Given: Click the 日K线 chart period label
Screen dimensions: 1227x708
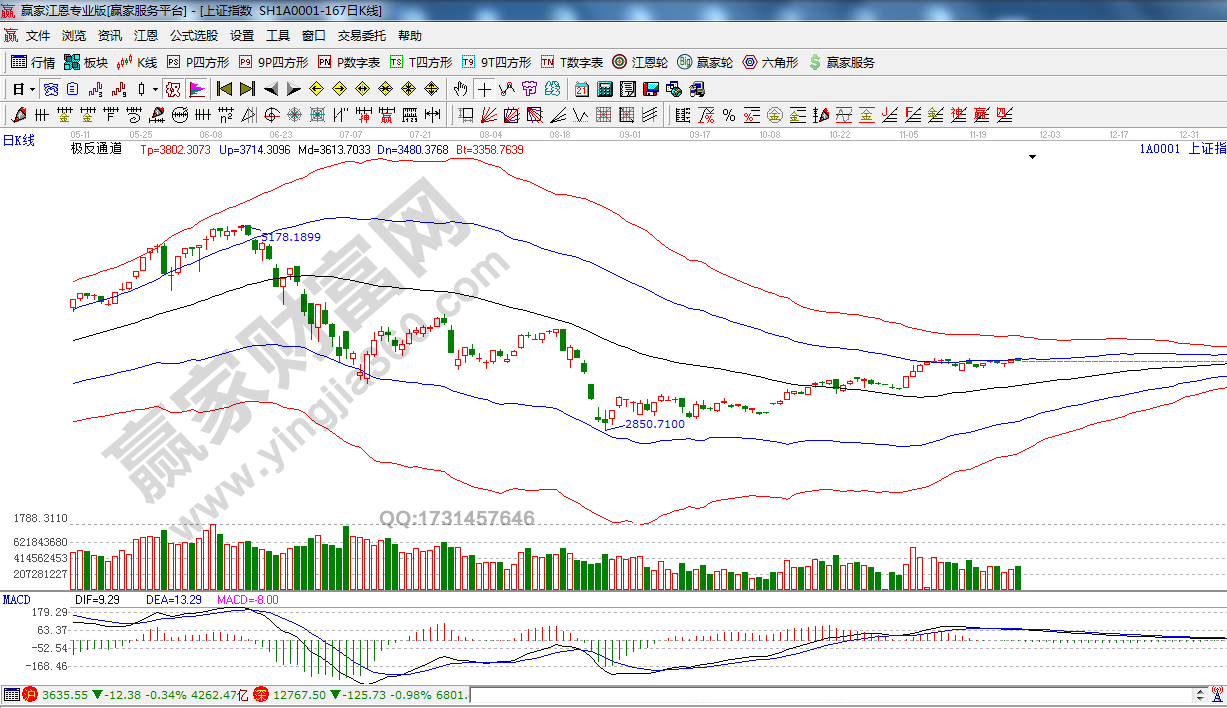Looking at the screenshot, I should (18, 140).
